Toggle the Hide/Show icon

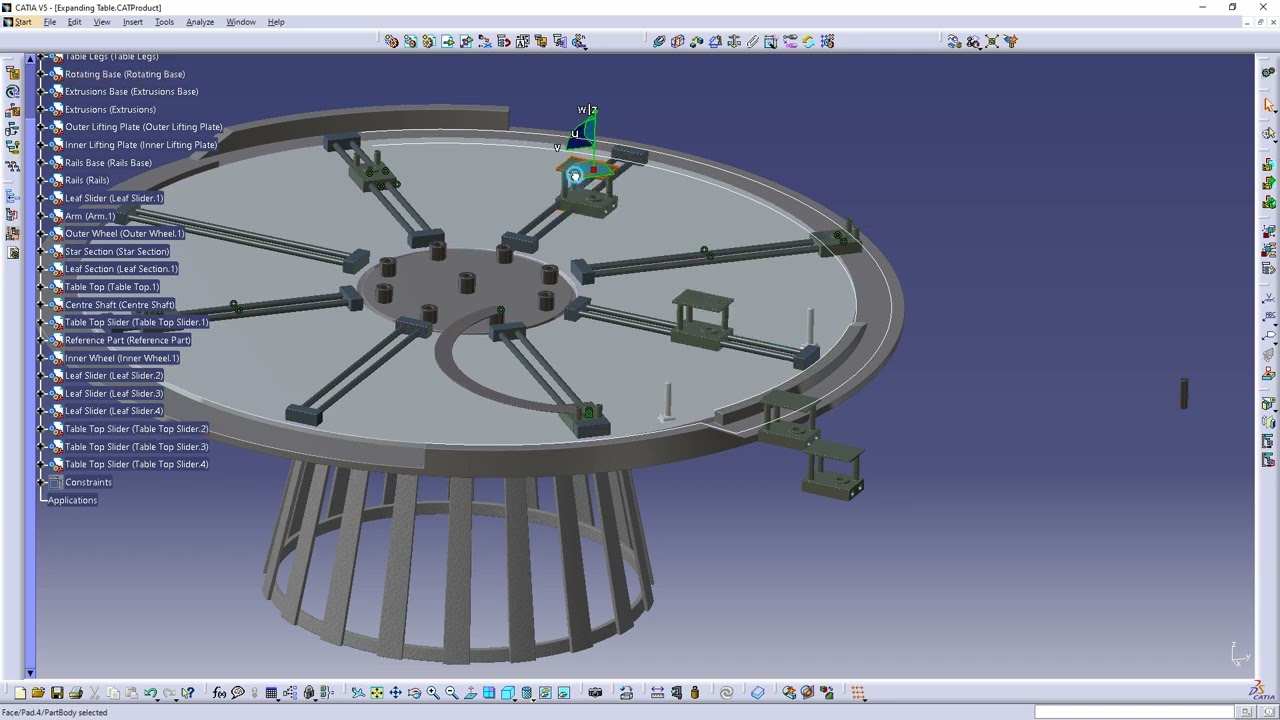click(x=545, y=692)
